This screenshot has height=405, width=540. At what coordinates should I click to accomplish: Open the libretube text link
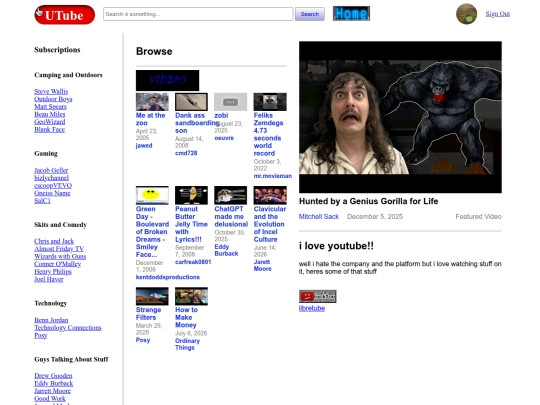(312, 308)
